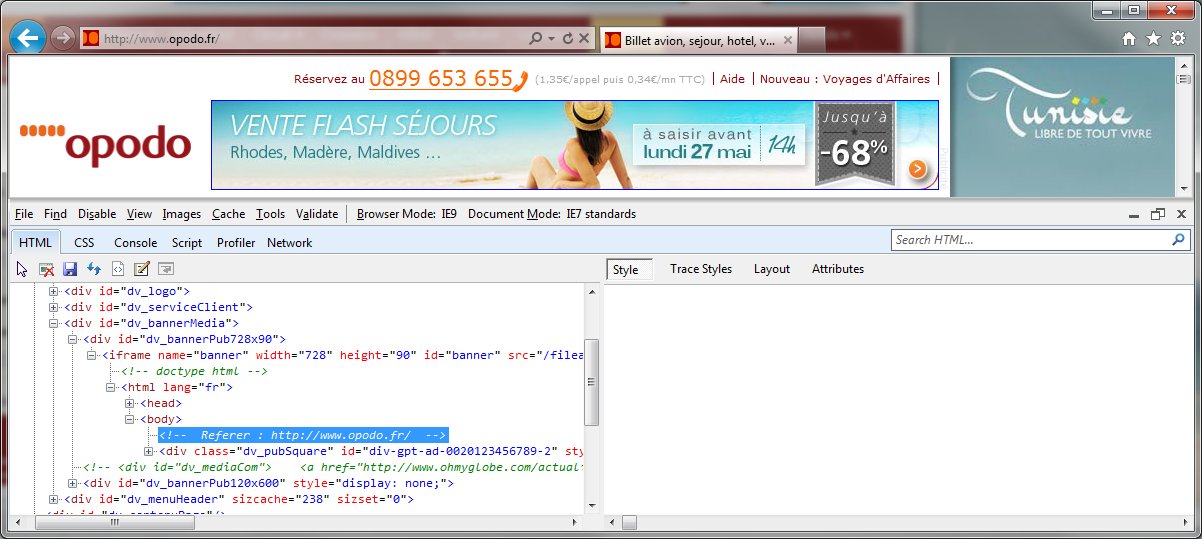The height and width of the screenshot is (539, 1202).
Task: Switch to Layout pane tab
Action: click(x=772, y=269)
